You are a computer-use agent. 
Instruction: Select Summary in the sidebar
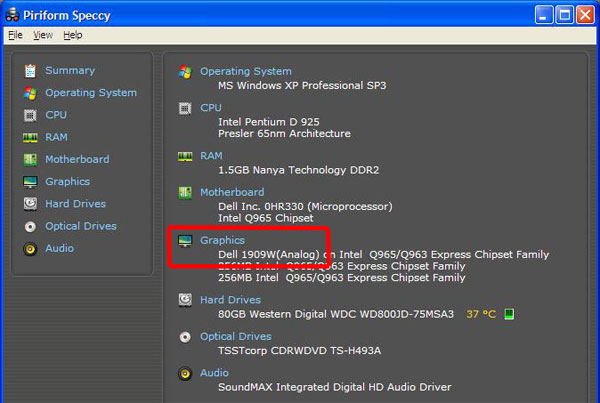pyautogui.click(x=70, y=70)
